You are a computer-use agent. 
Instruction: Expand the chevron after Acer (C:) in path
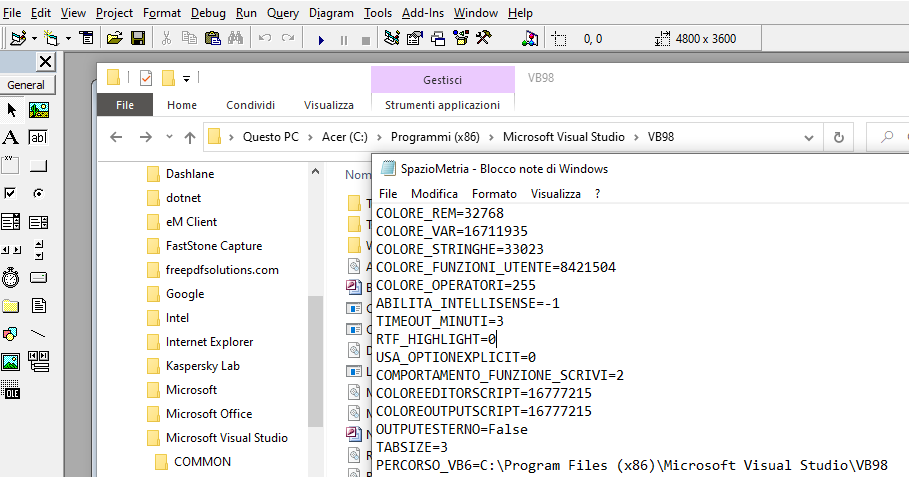tap(379, 137)
